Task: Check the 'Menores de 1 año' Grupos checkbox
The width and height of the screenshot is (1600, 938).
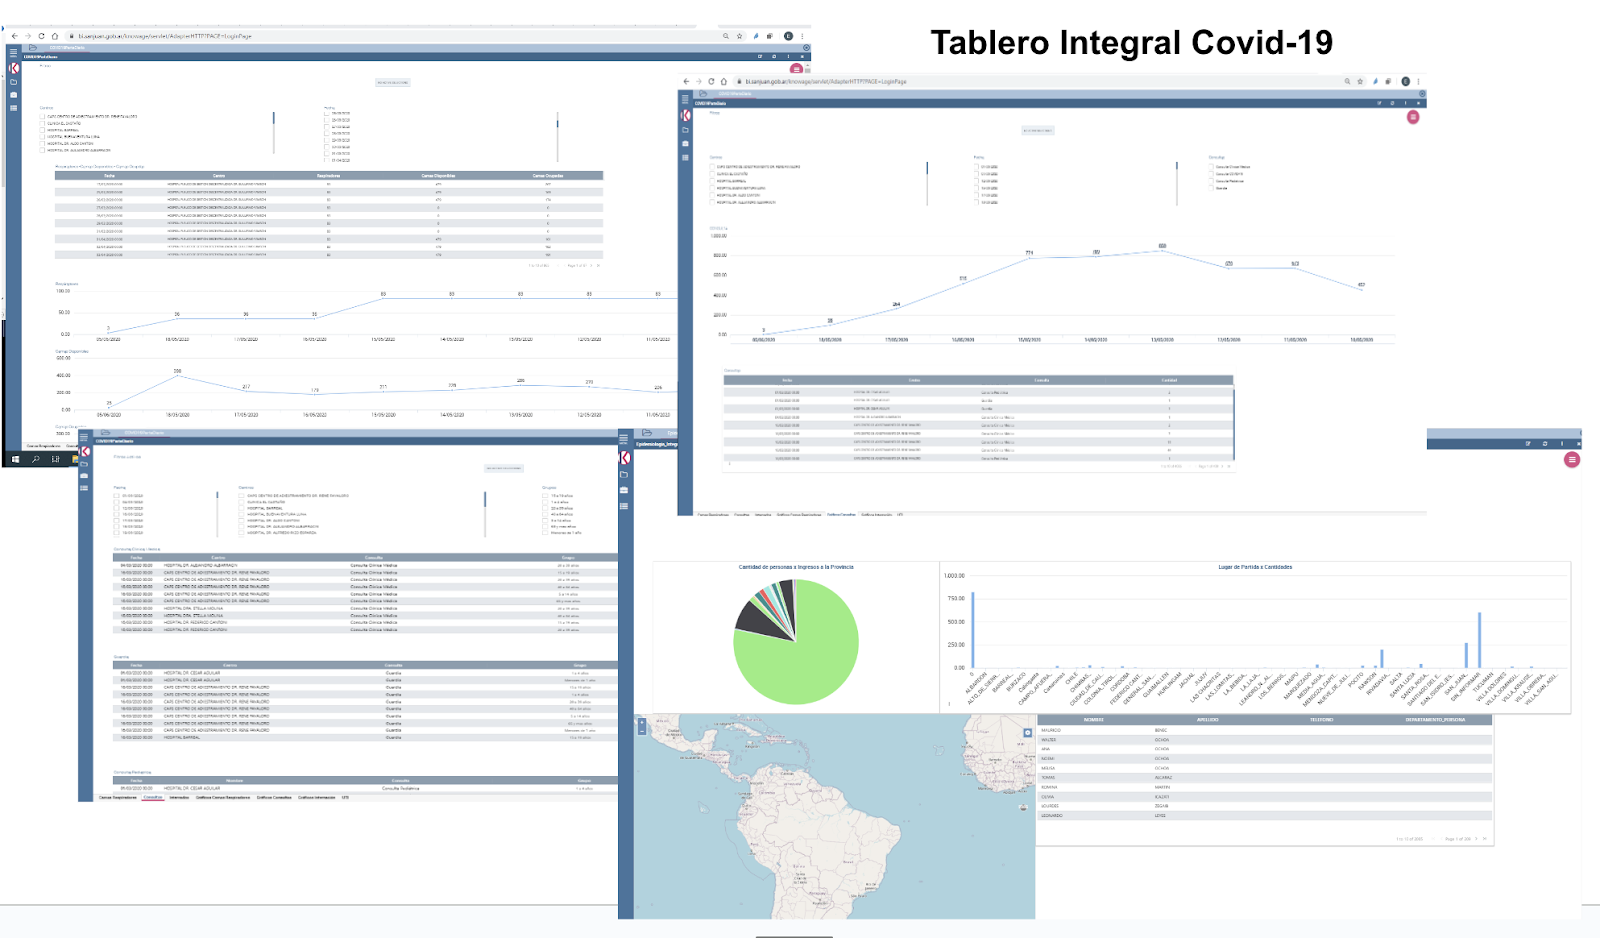Action: click(545, 533)
